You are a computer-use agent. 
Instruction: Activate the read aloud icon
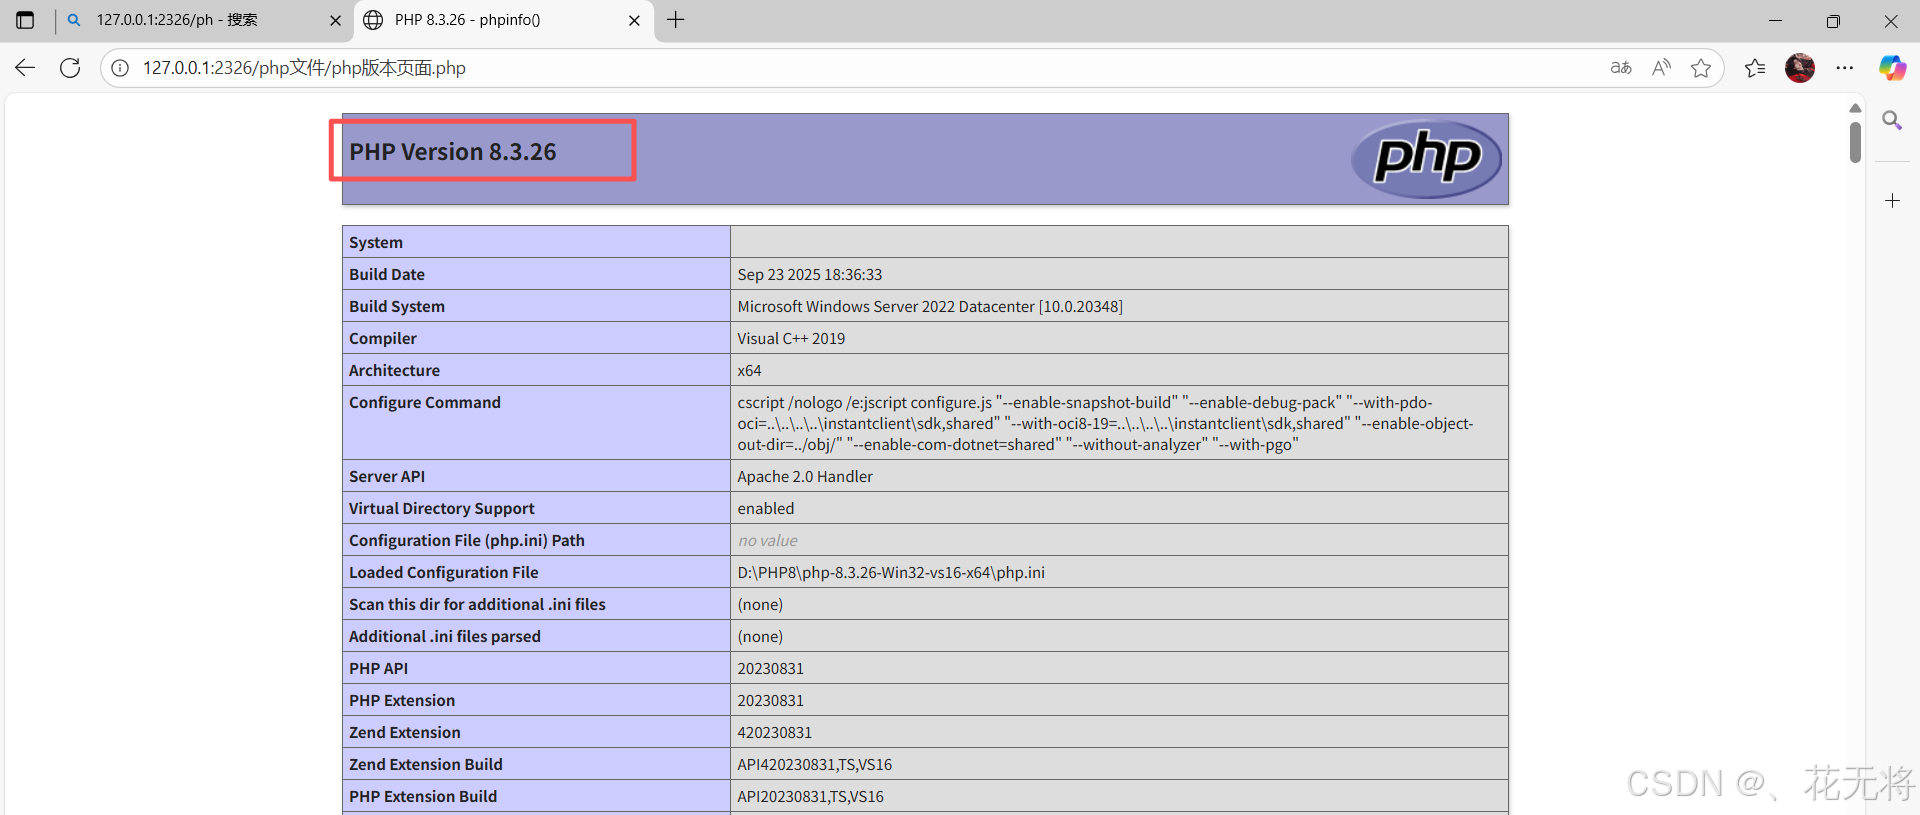(x=1661, y=68)
